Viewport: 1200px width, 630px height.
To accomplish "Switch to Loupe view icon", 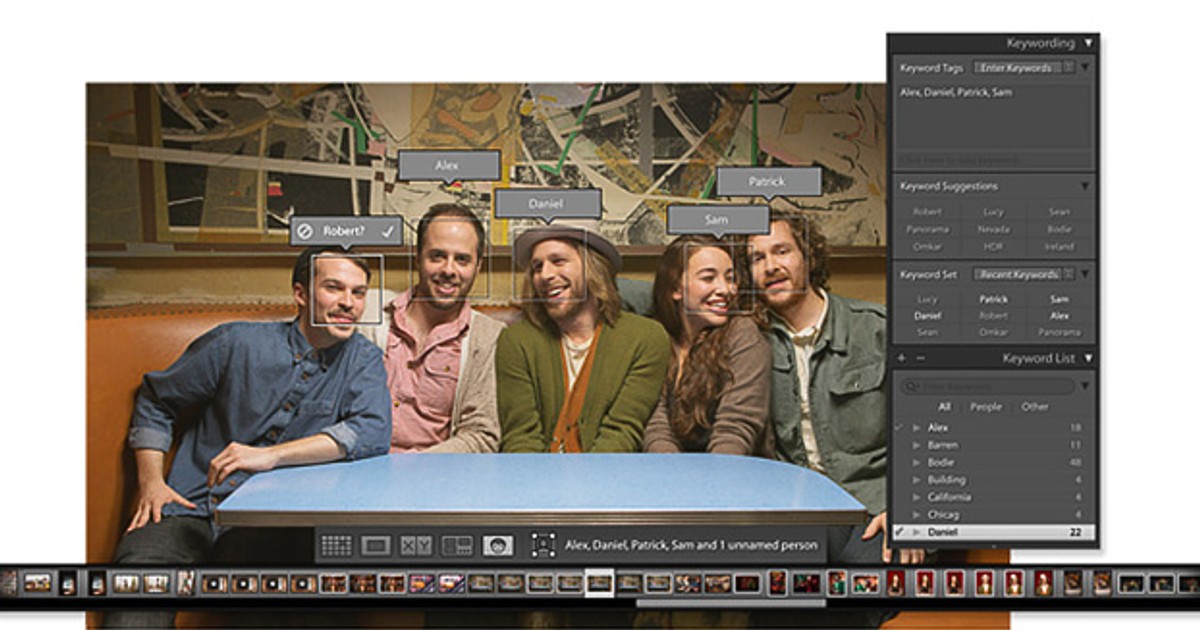I will tap(376, 546).
